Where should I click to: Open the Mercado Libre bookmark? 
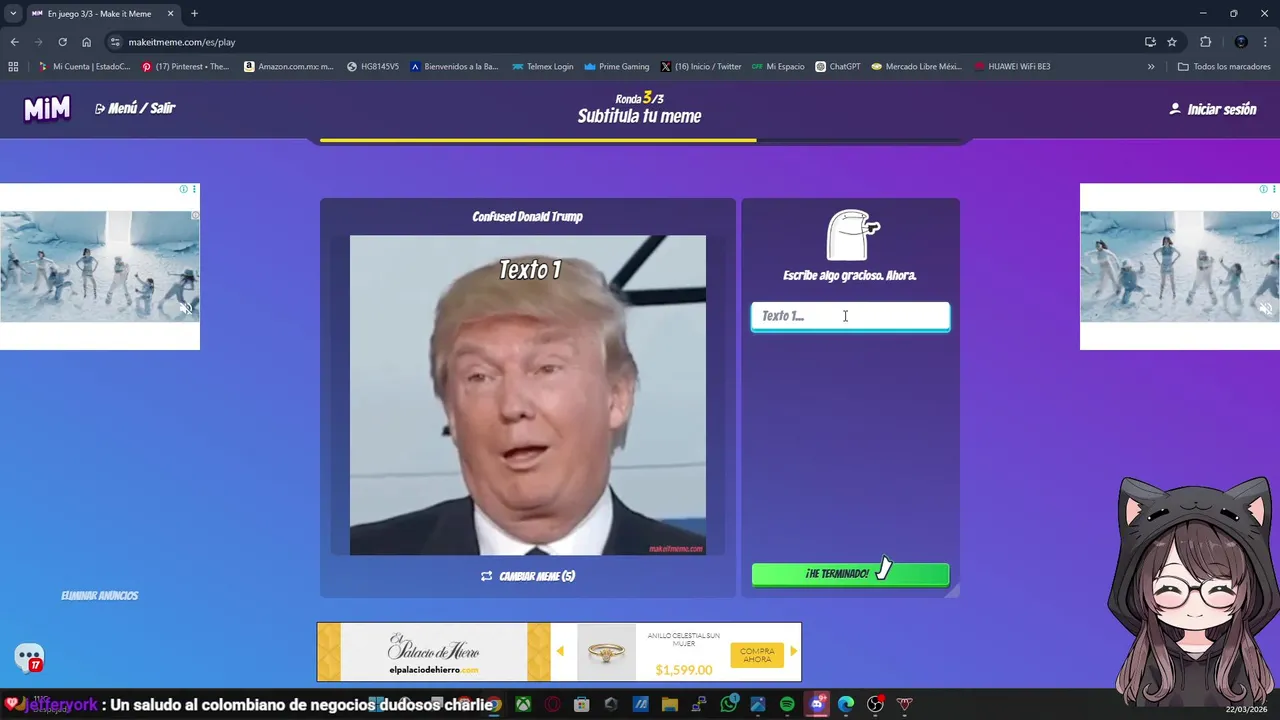[x=916, y=67]
